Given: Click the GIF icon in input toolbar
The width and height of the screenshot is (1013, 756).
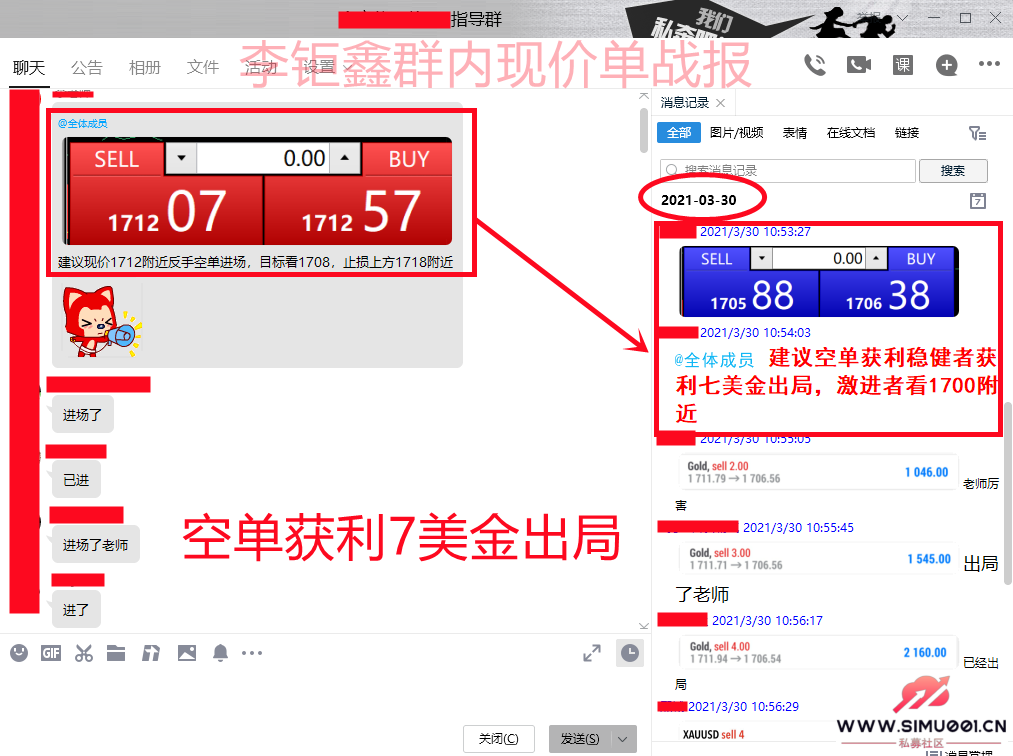Looking at the screenshot, I should click(51, 653).
